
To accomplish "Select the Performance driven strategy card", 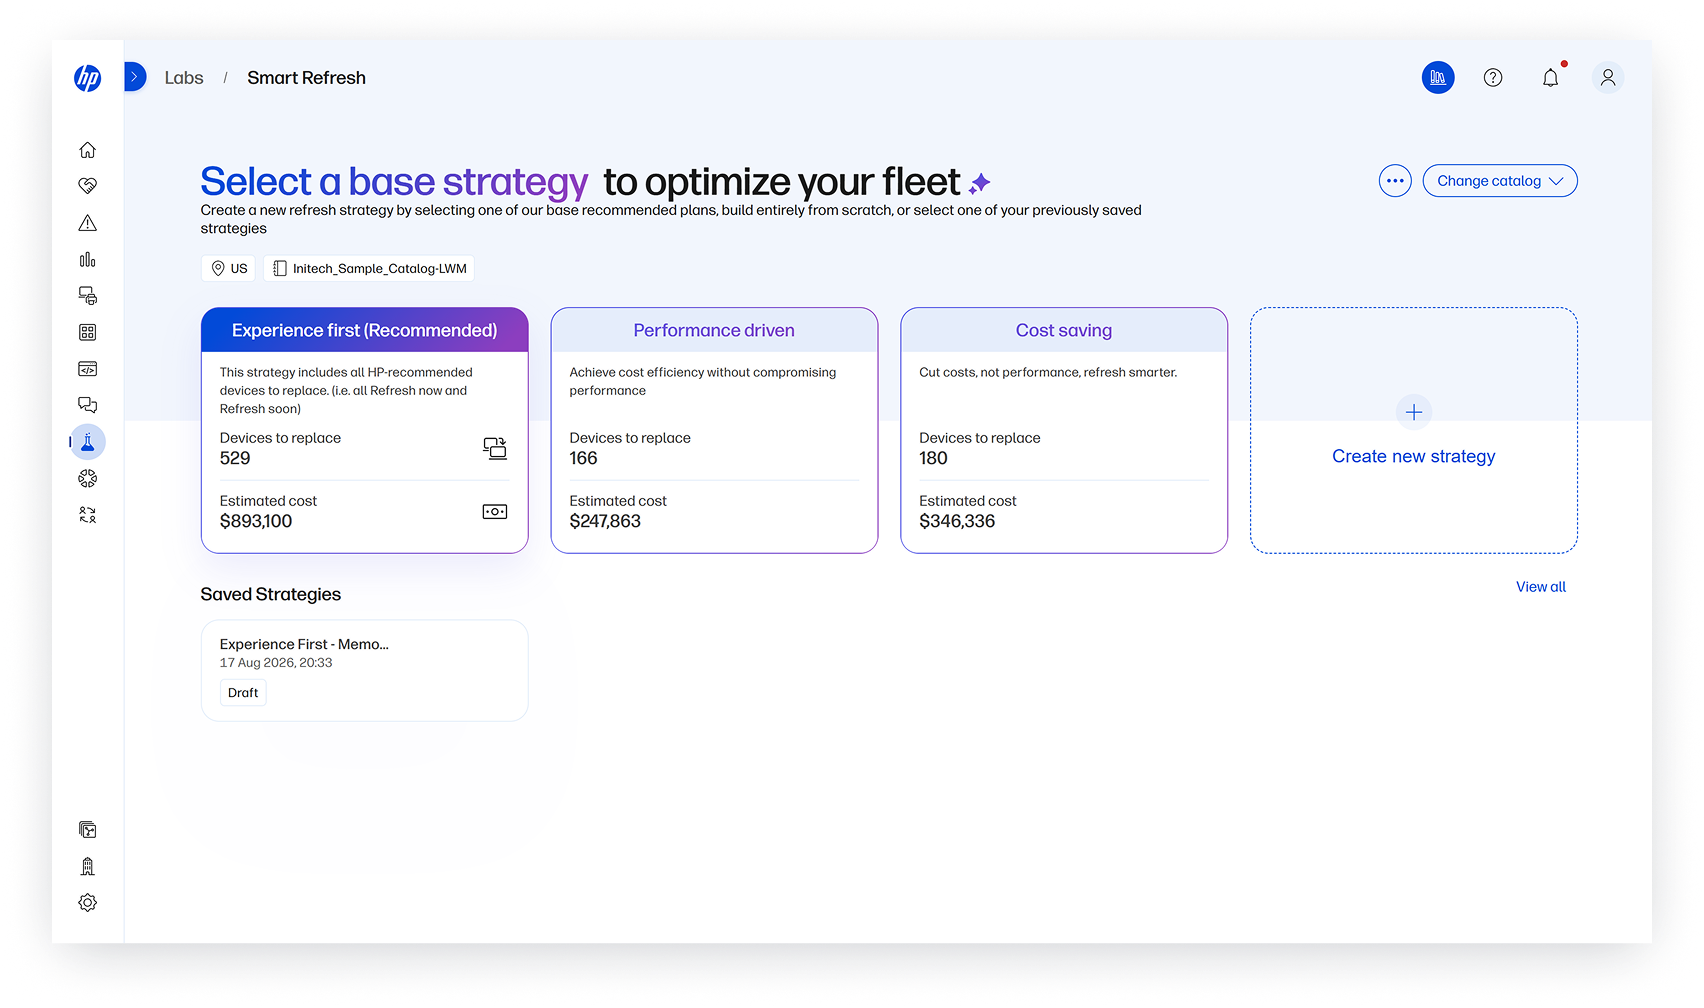I will (714, 430).
